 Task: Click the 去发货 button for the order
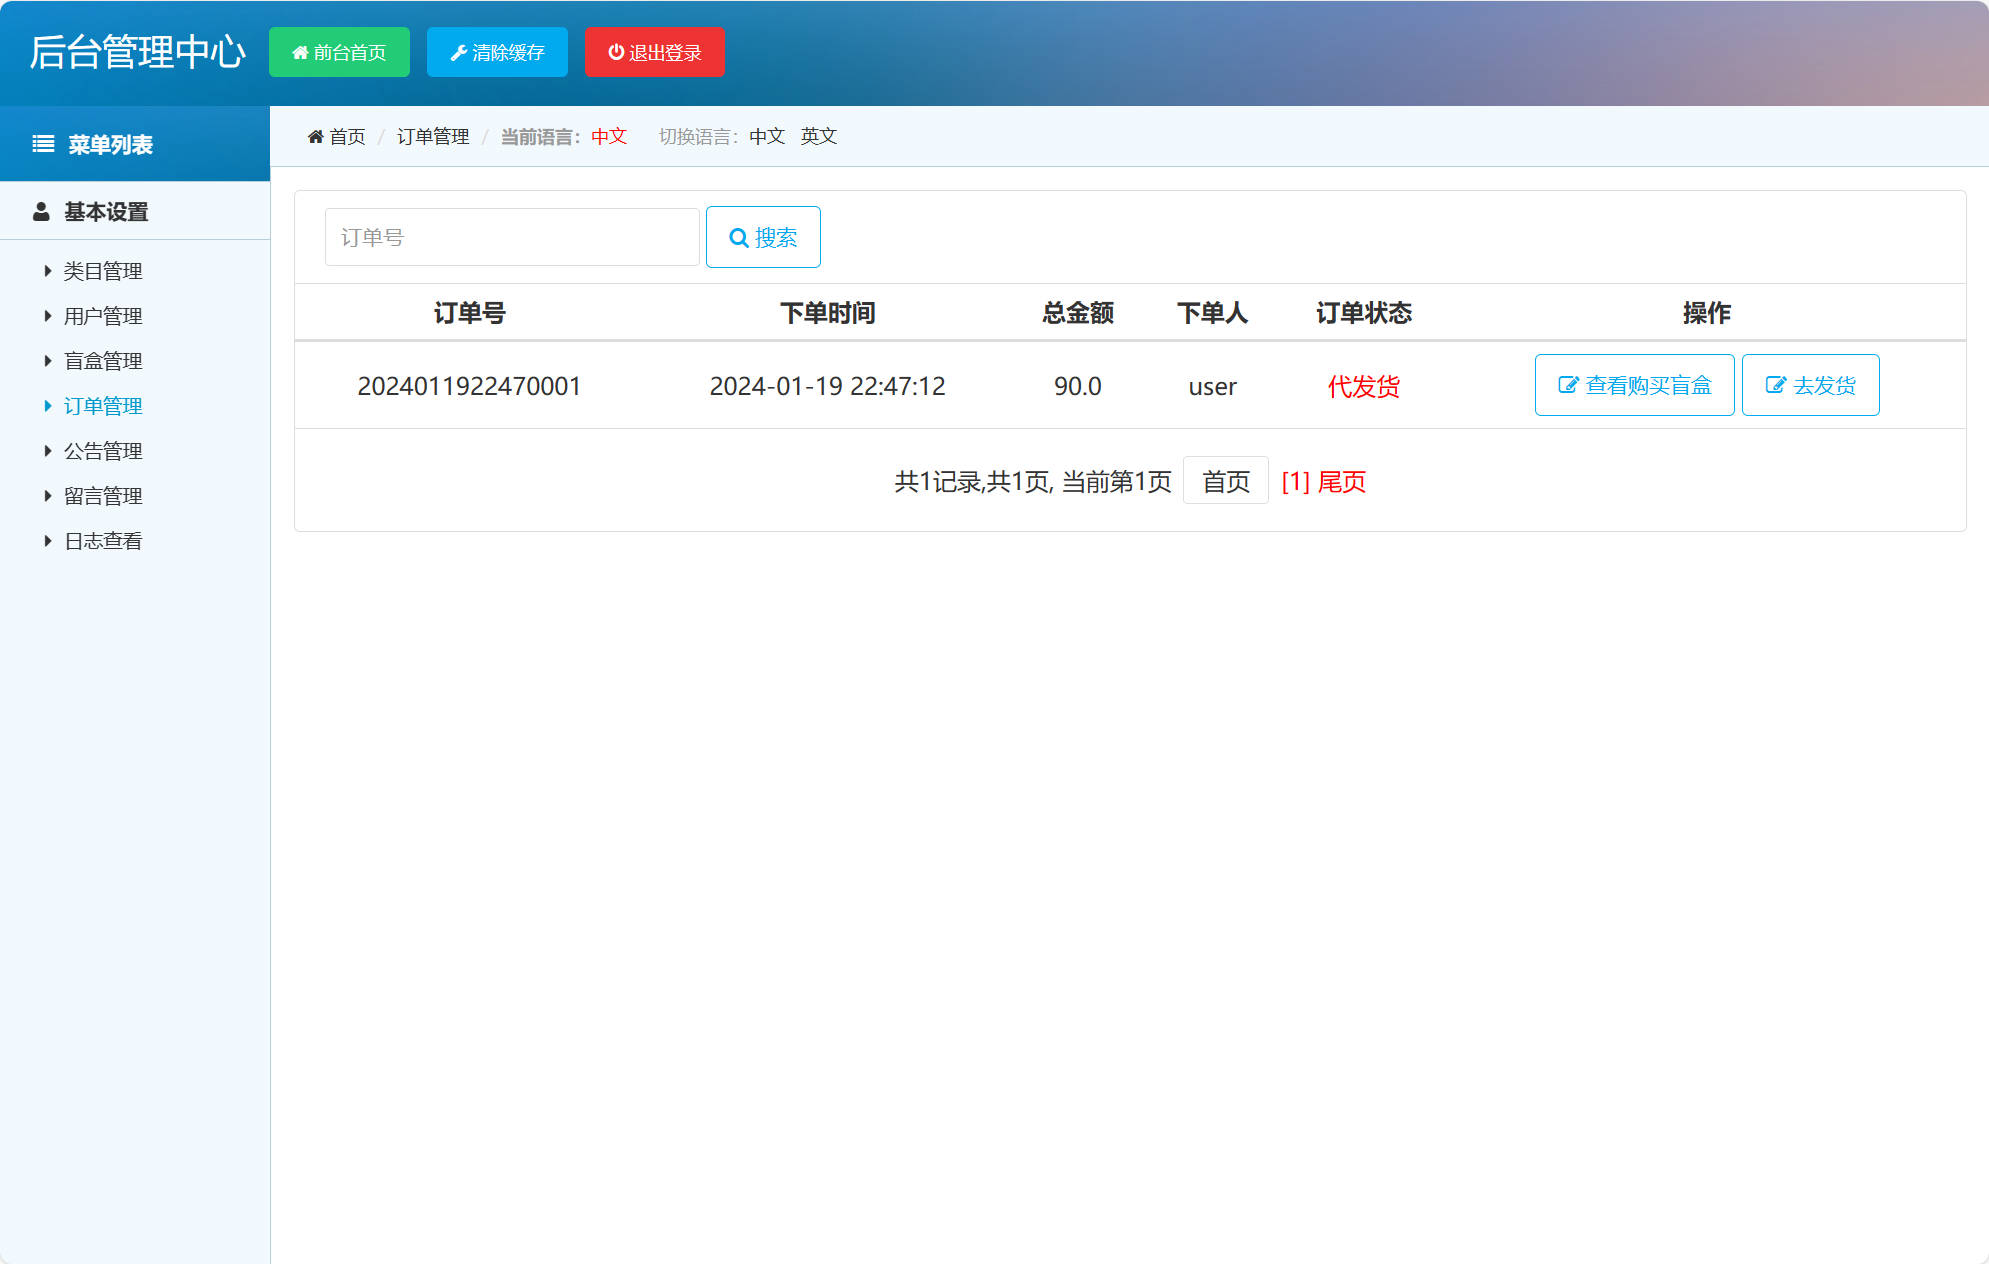coord(1810,384)
